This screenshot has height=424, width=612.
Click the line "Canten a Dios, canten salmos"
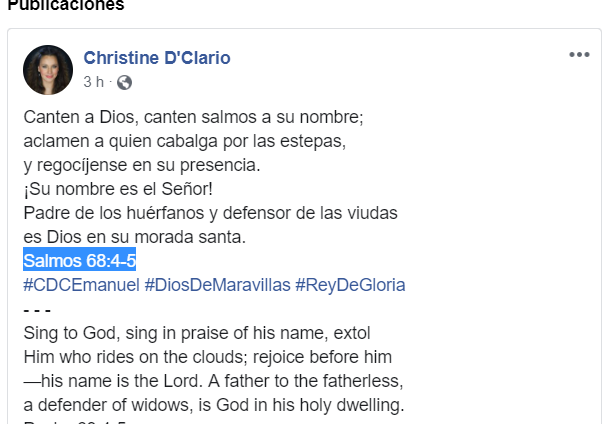(193, 117)
